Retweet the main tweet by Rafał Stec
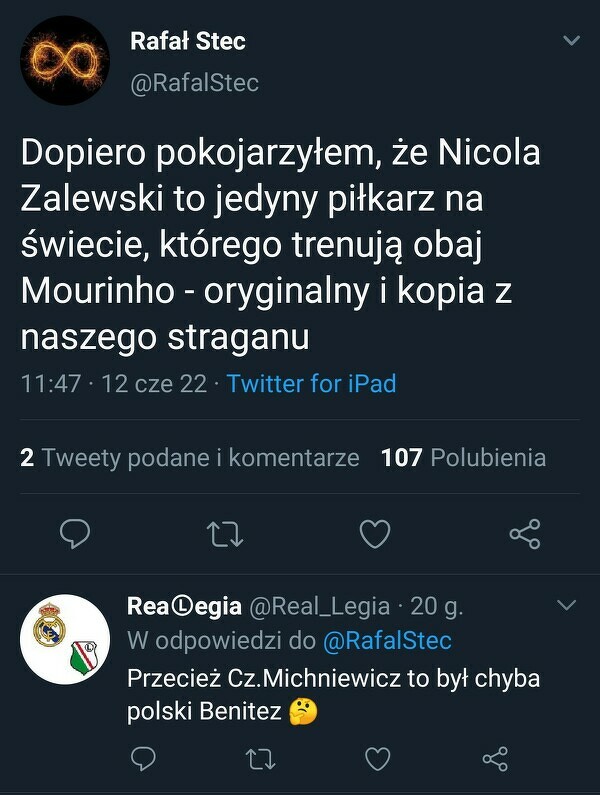600x795 pixels. click(x=224, y=535)
